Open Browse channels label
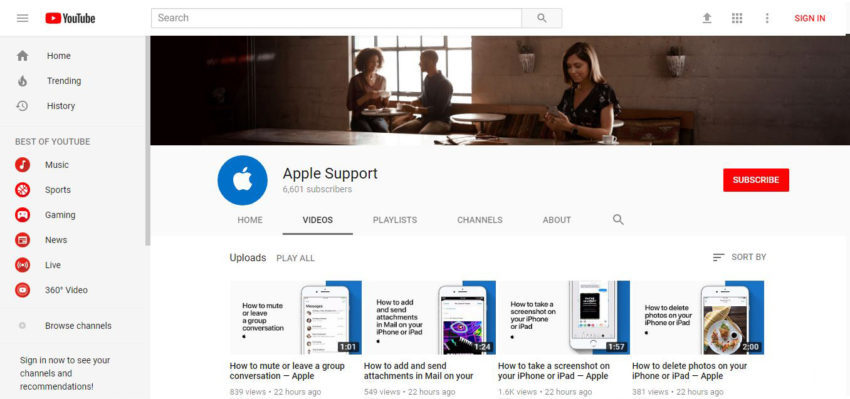This screenshot has width=850, height=399. pos(78,326)
